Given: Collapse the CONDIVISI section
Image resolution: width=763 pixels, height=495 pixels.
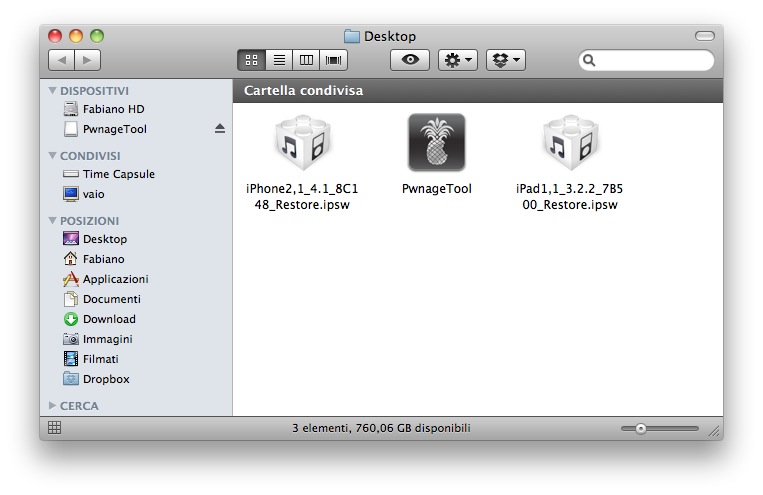Looking at the screenshot, I should pyautogui.click(x=53, y=155).
